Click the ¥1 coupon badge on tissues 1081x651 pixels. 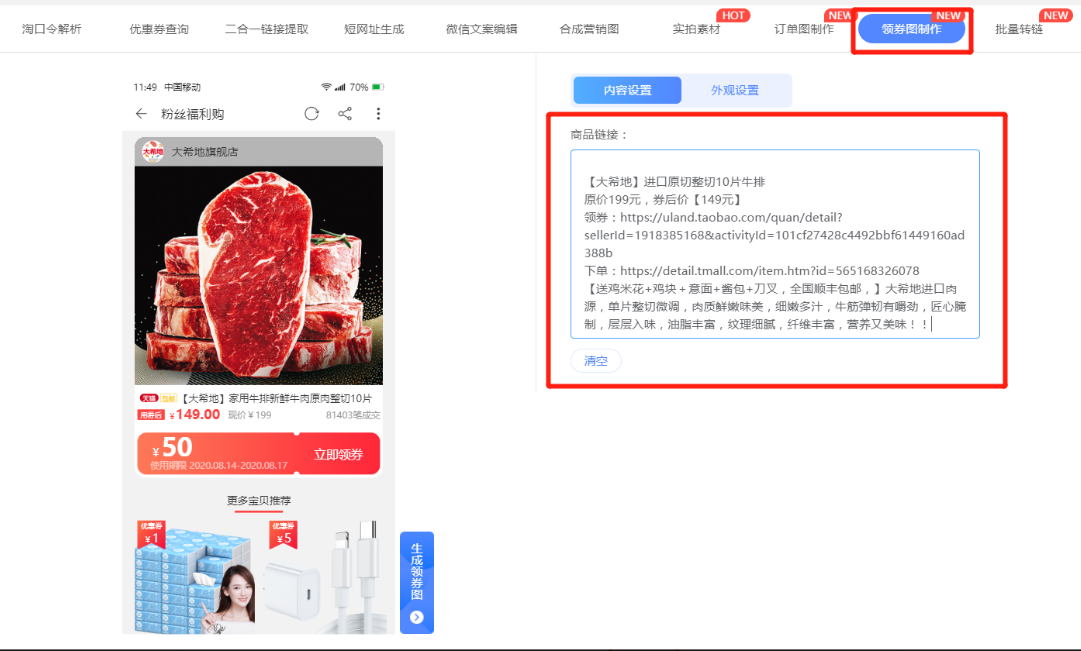[x=152, y=534]
